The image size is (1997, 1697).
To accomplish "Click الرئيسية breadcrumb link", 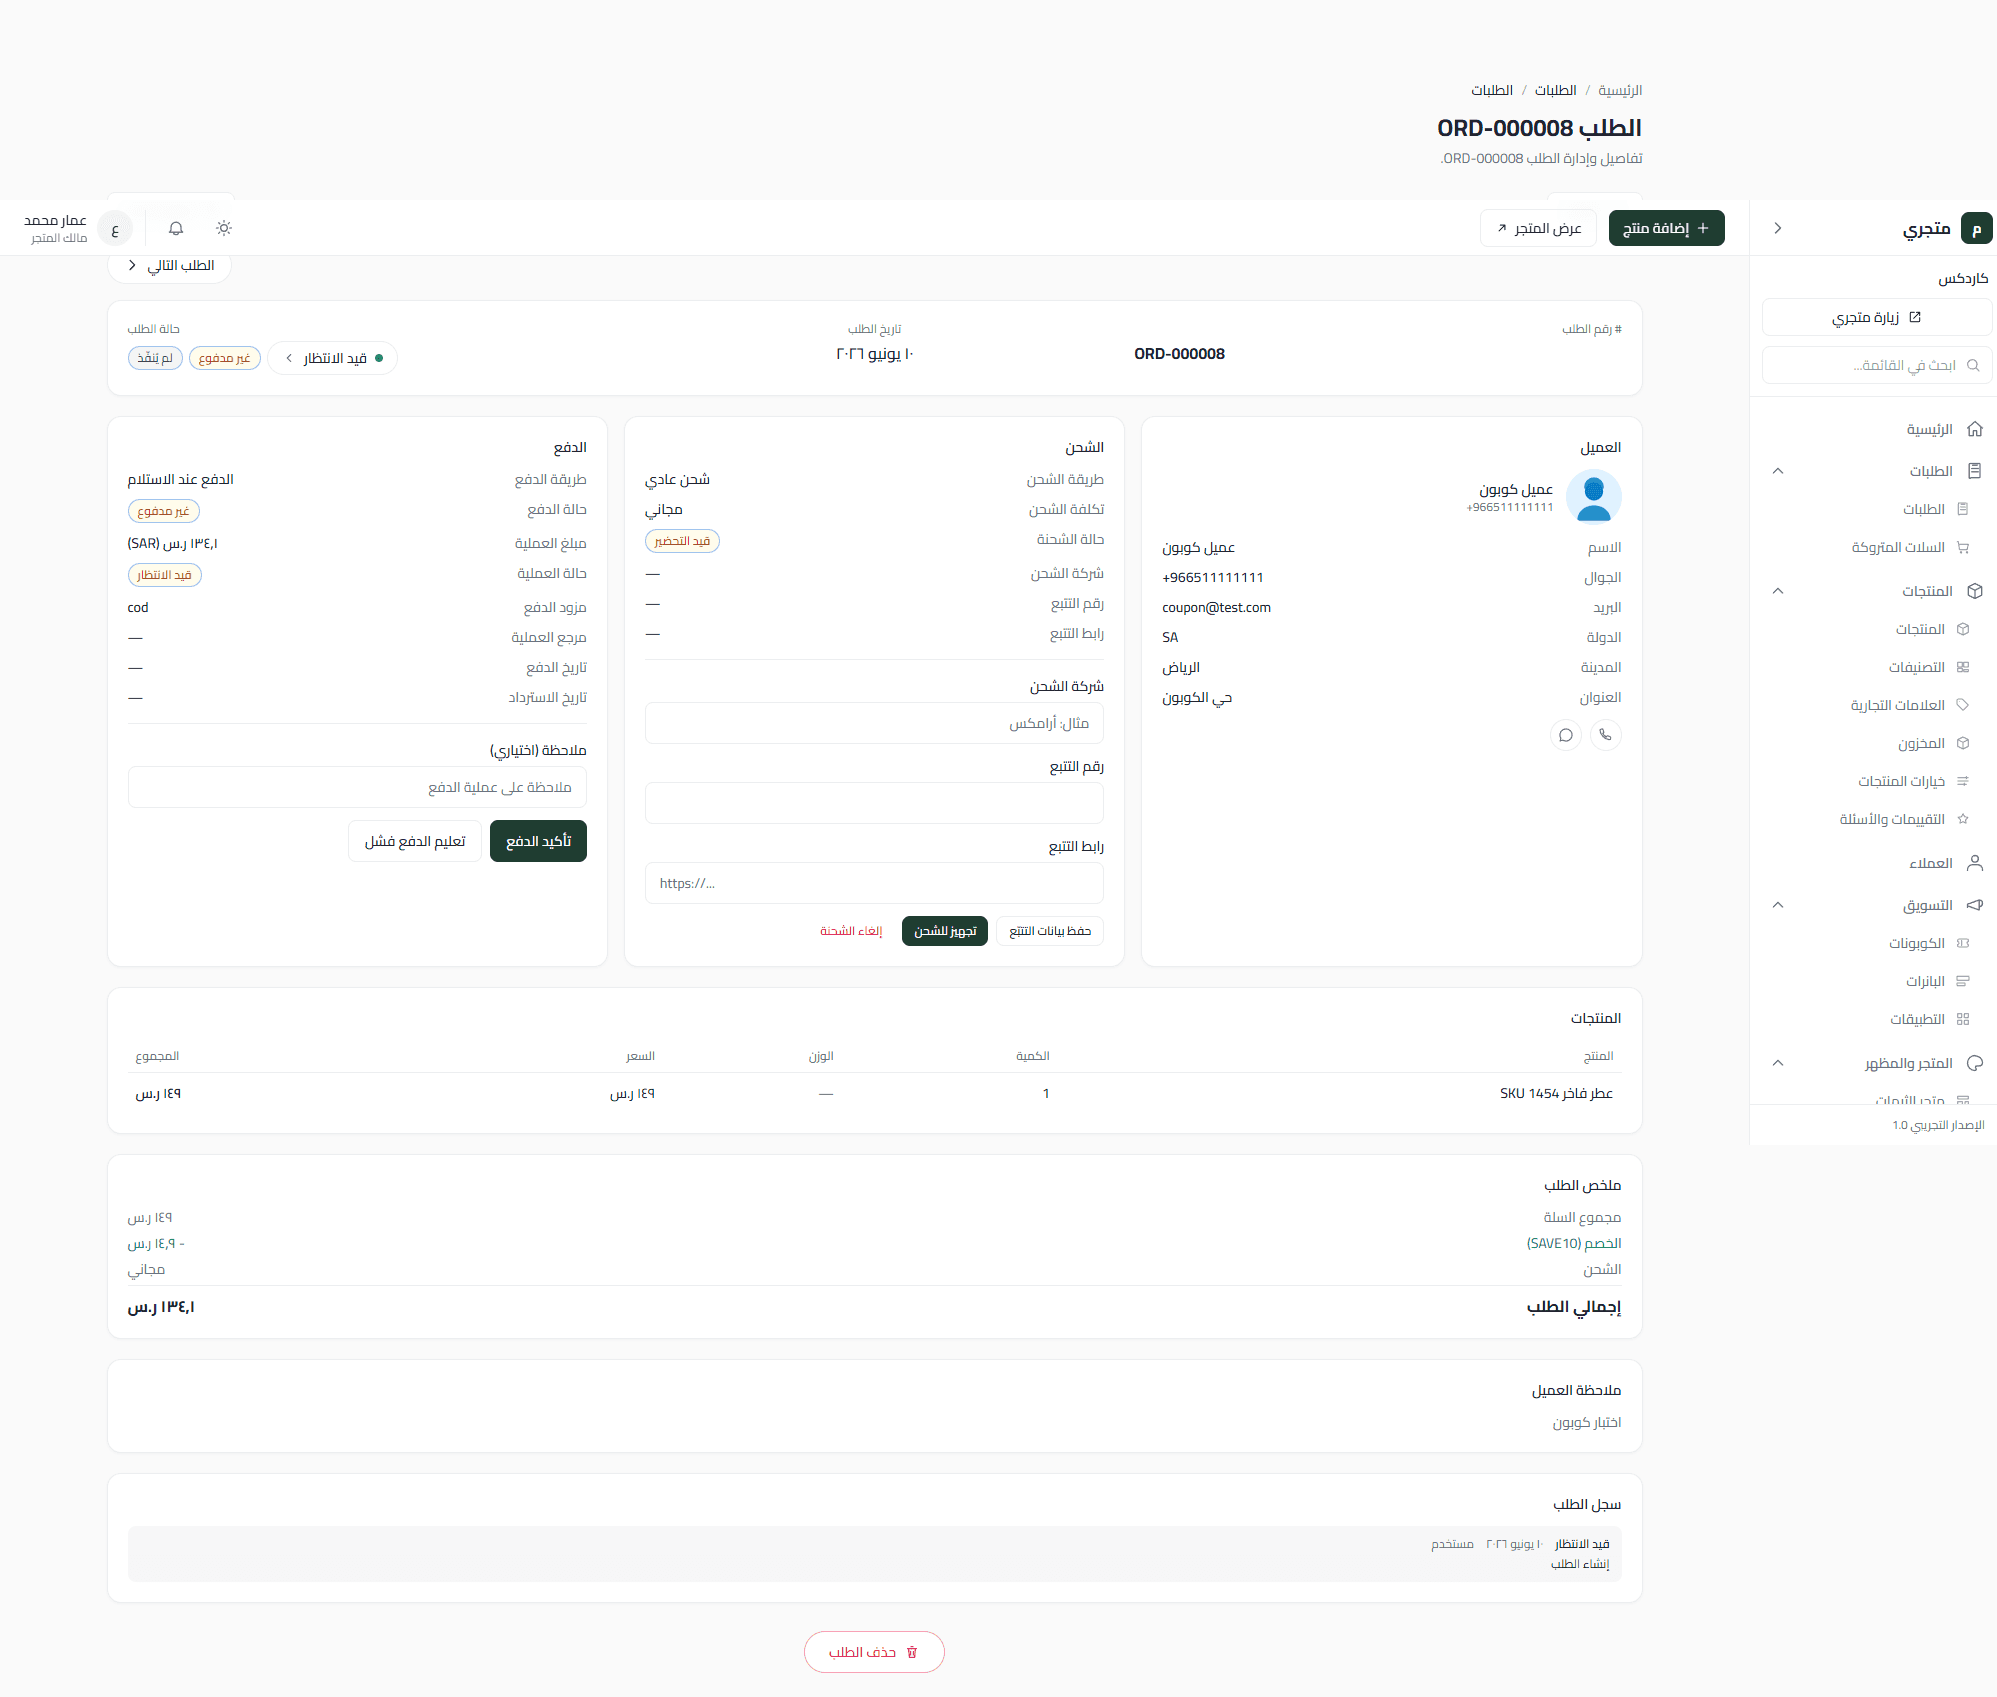I will tap(1620, 90).
